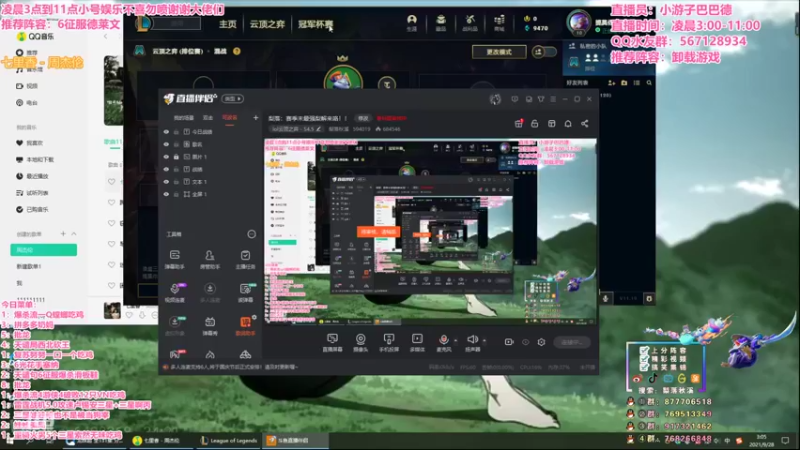Viewport: 800px width, 450px height.
Task: Click 修改 button beside stream title
Action: [363, 118]
